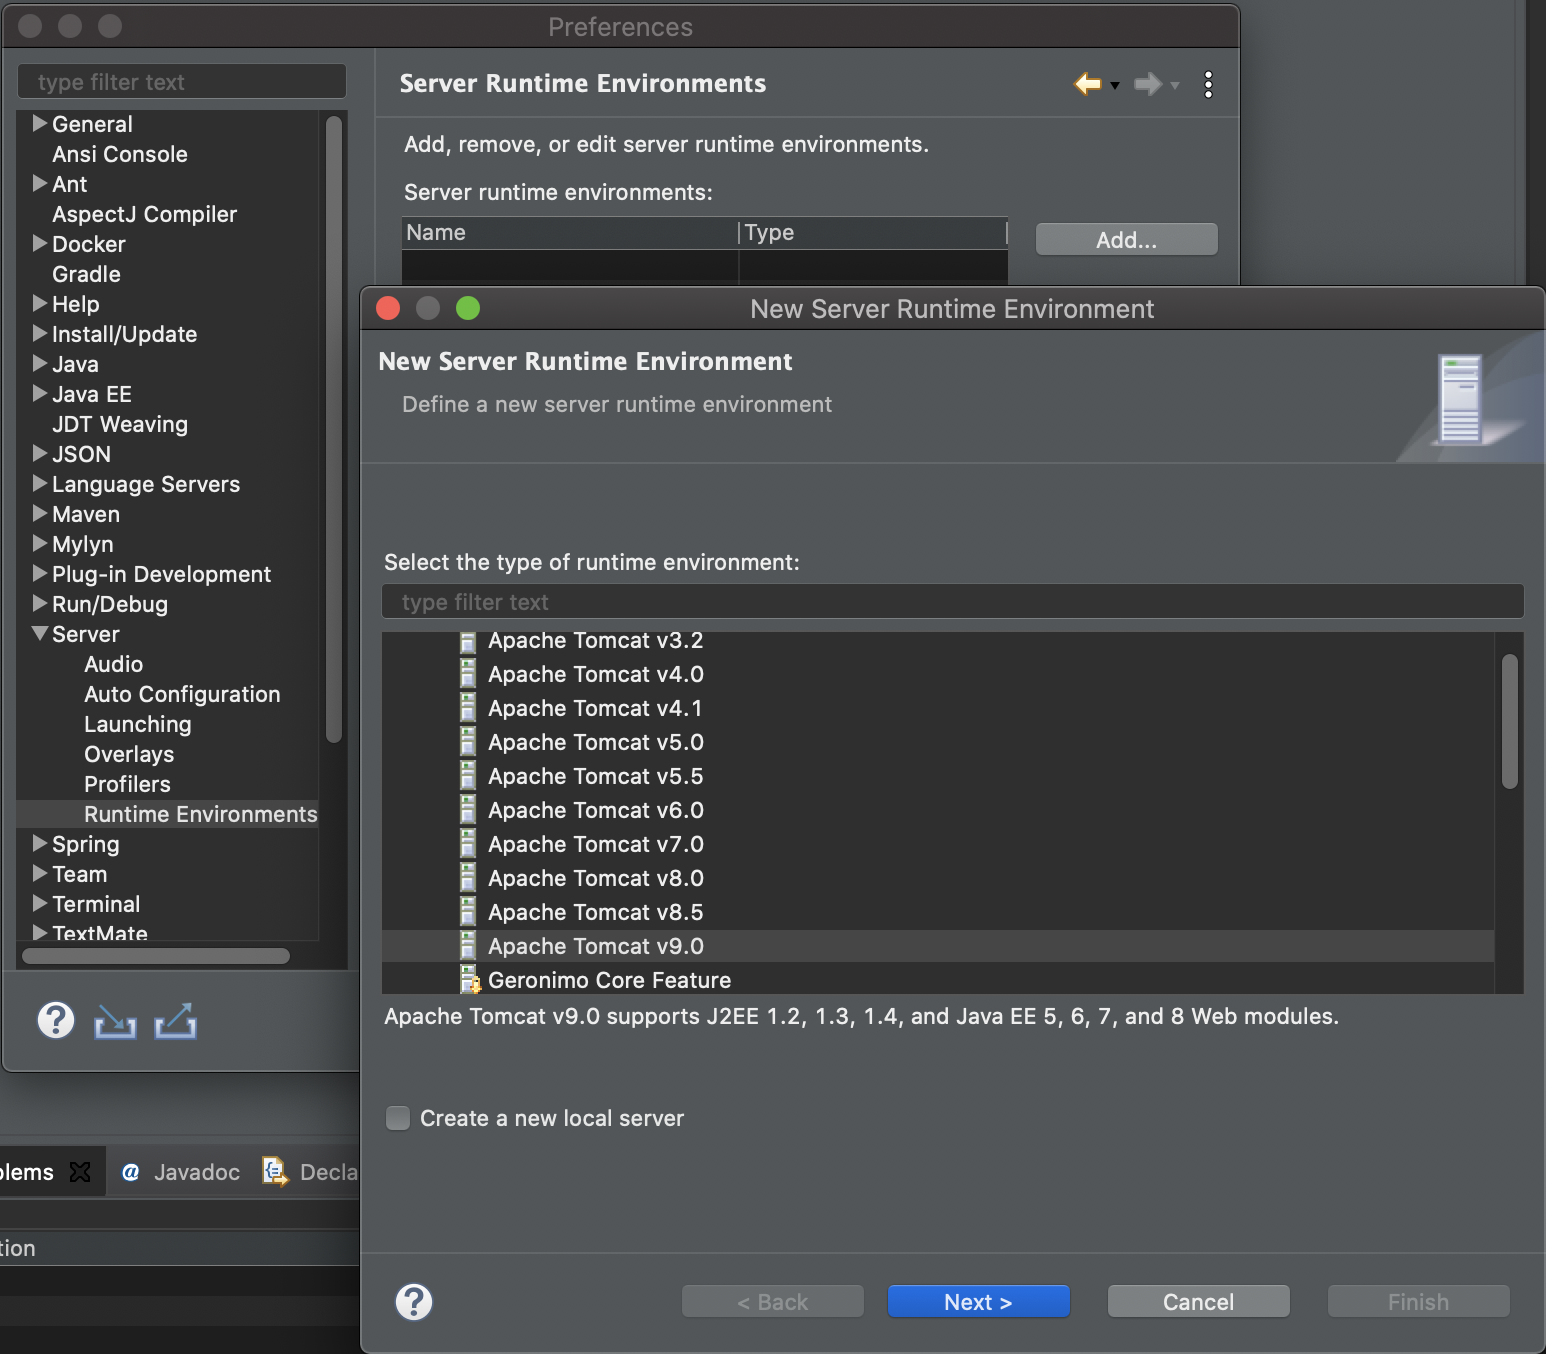Expand the Java EE preferences node

[x=40, y=393]
